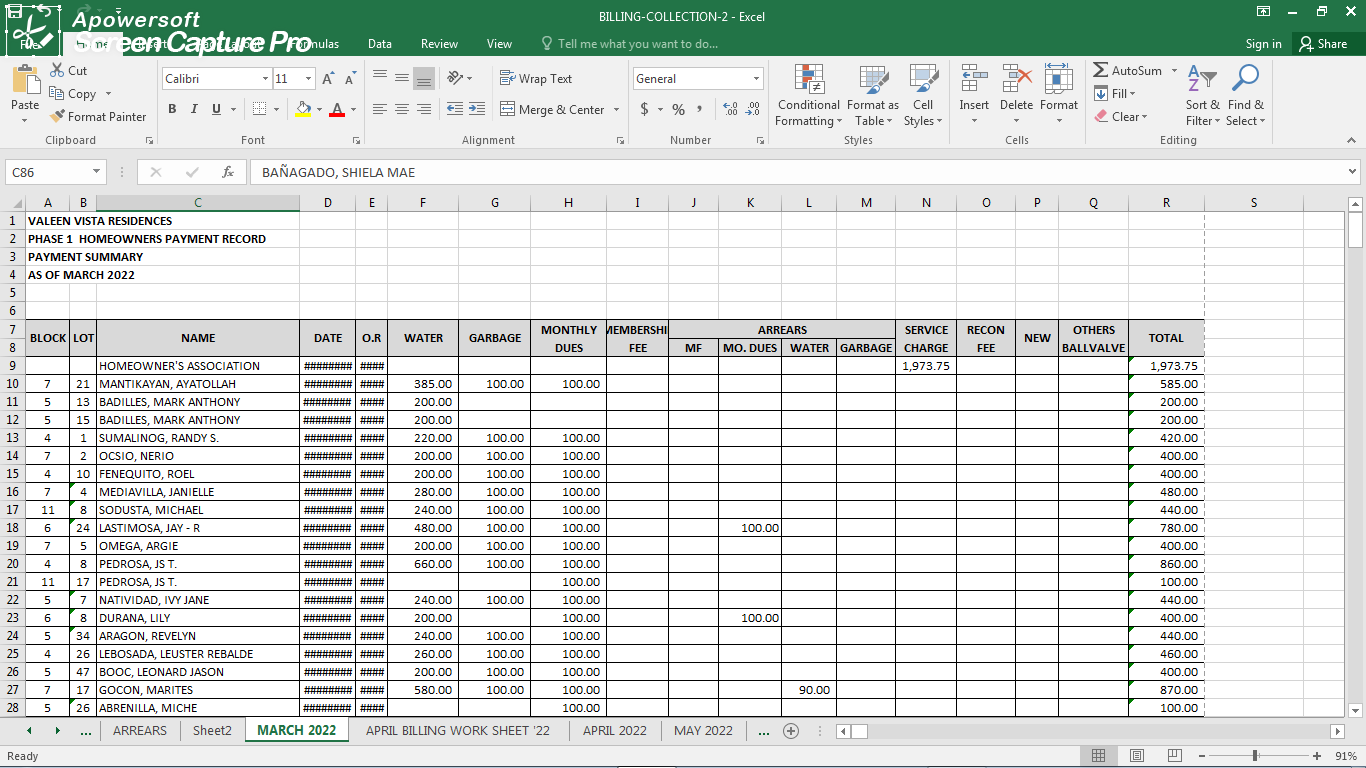Click the Borders icon
The height and width of the screenshot is (768, 1366).
(x=259, y=109)
